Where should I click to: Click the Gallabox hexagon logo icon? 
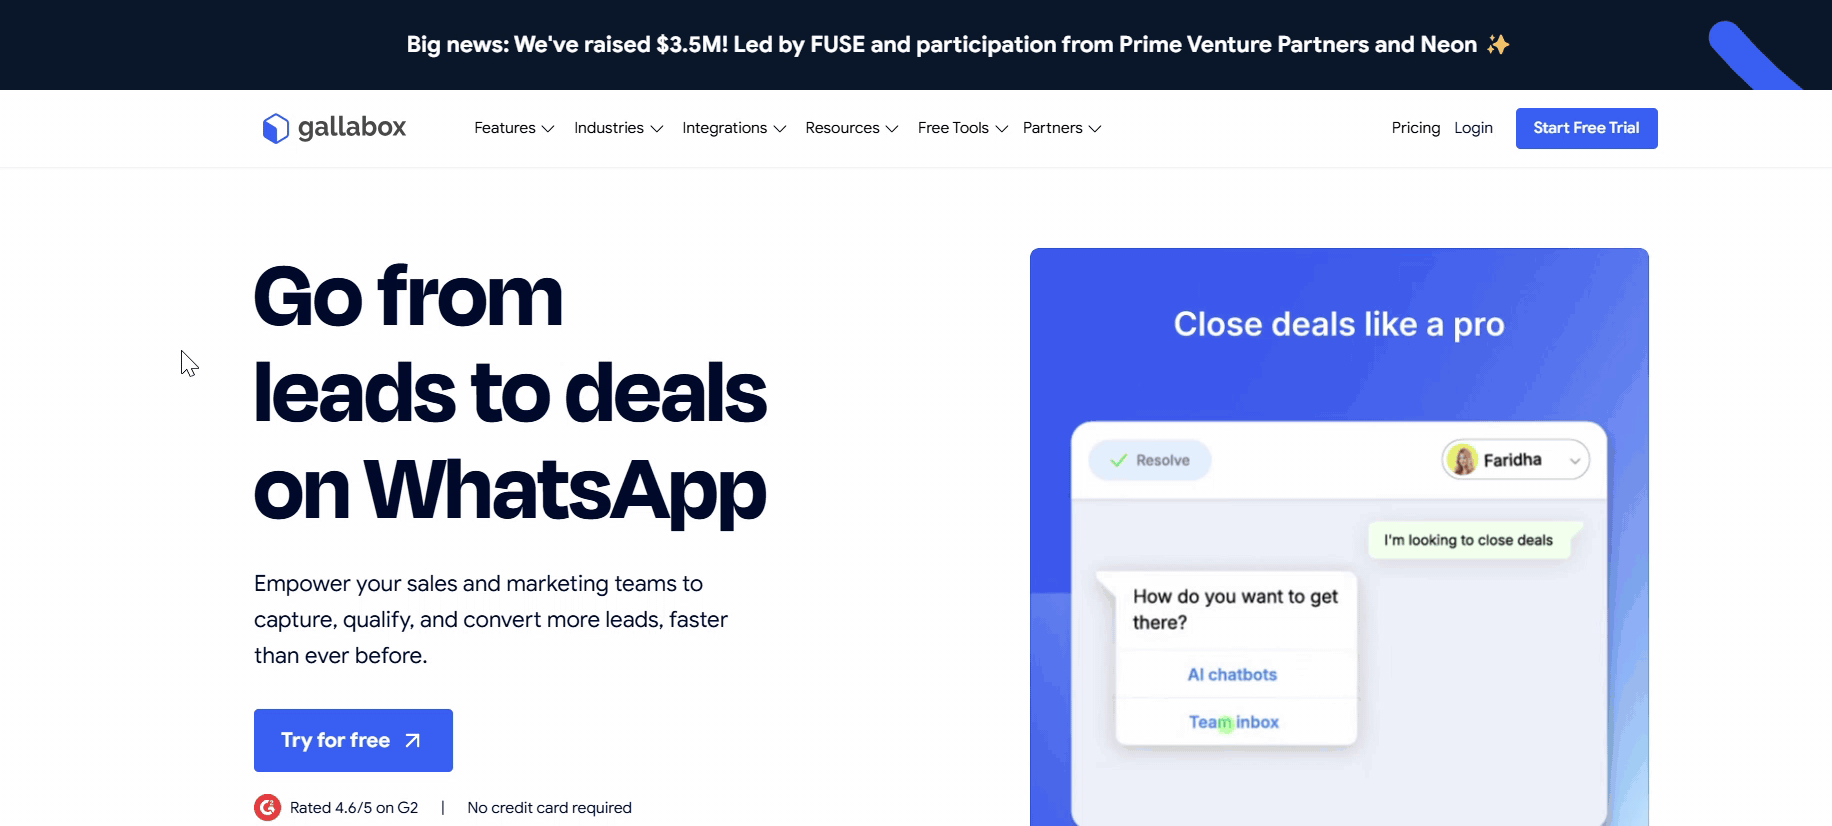[275, 128]
